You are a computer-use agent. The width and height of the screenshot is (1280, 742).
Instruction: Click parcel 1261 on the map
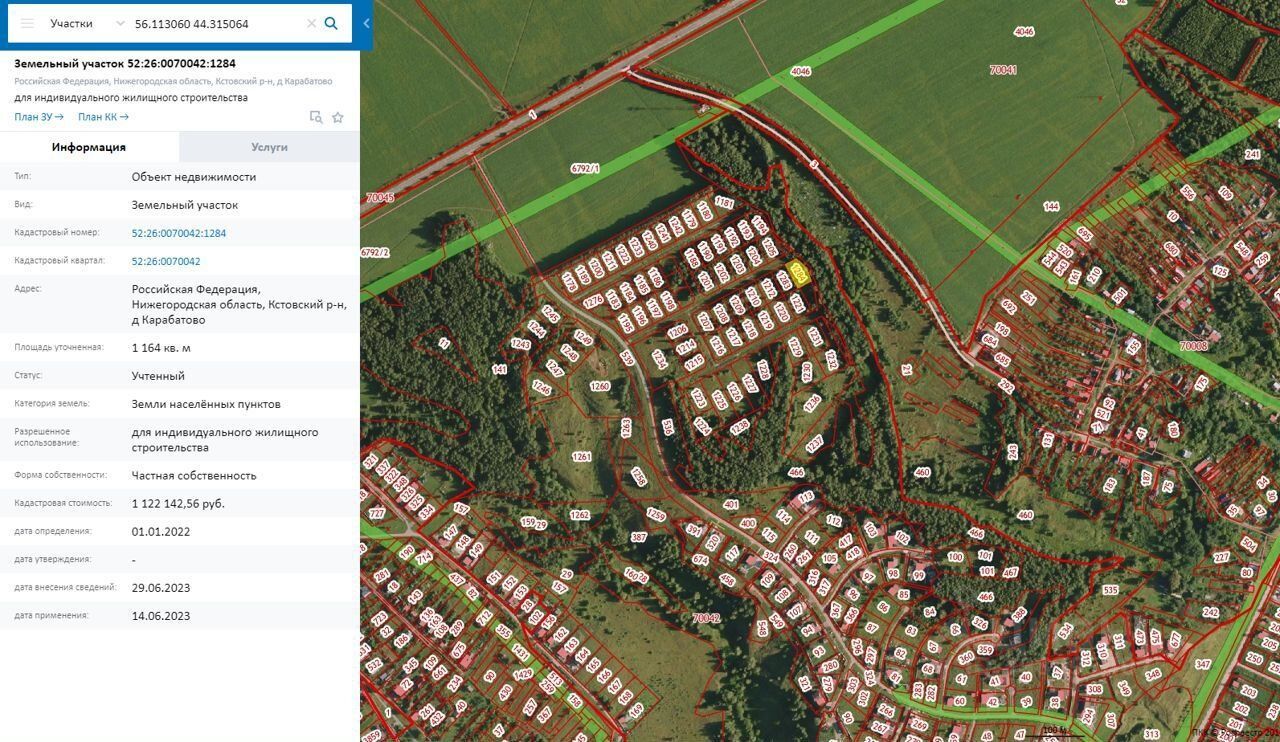tap(581, 456)
